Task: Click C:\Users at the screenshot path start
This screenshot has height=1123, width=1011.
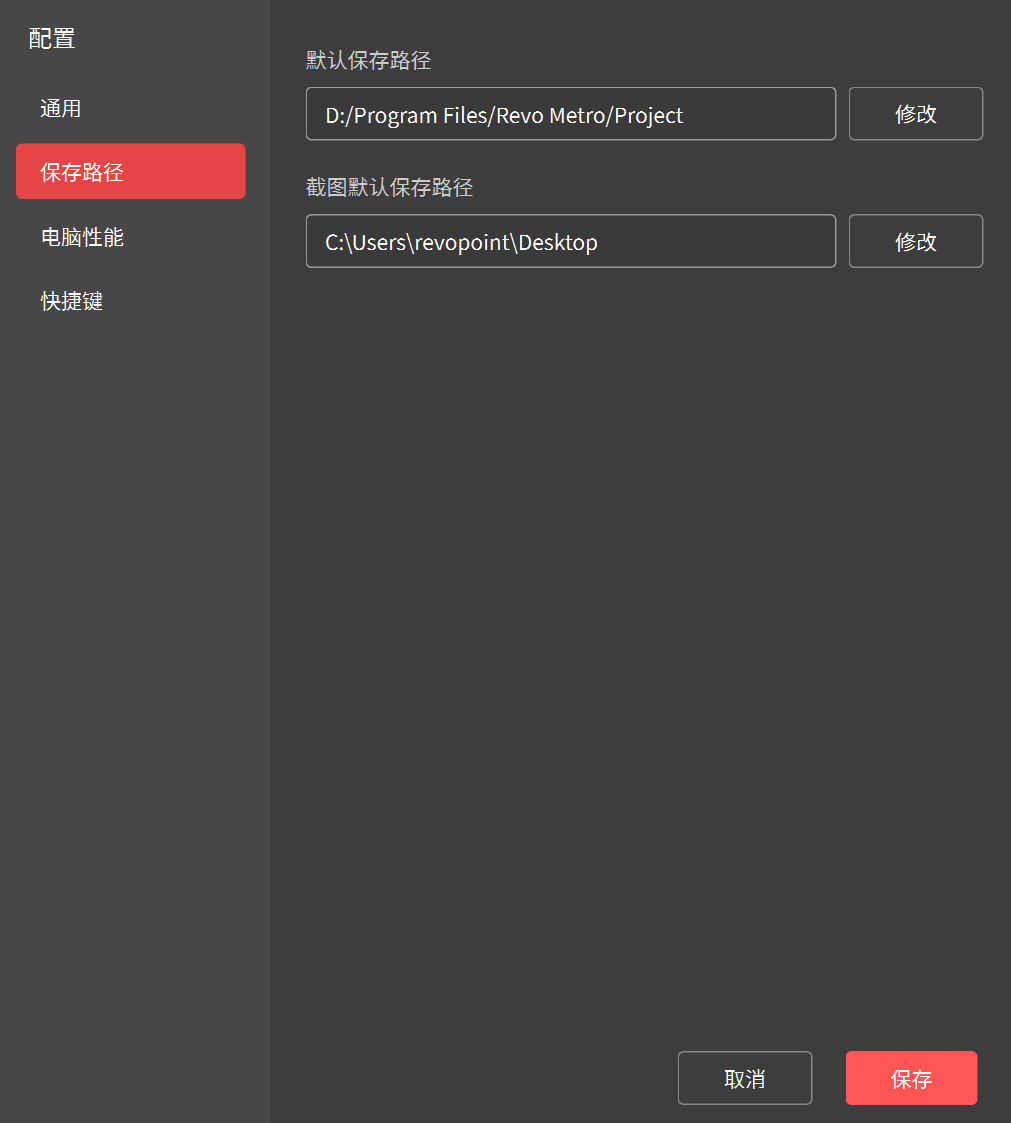Action: 366,242
